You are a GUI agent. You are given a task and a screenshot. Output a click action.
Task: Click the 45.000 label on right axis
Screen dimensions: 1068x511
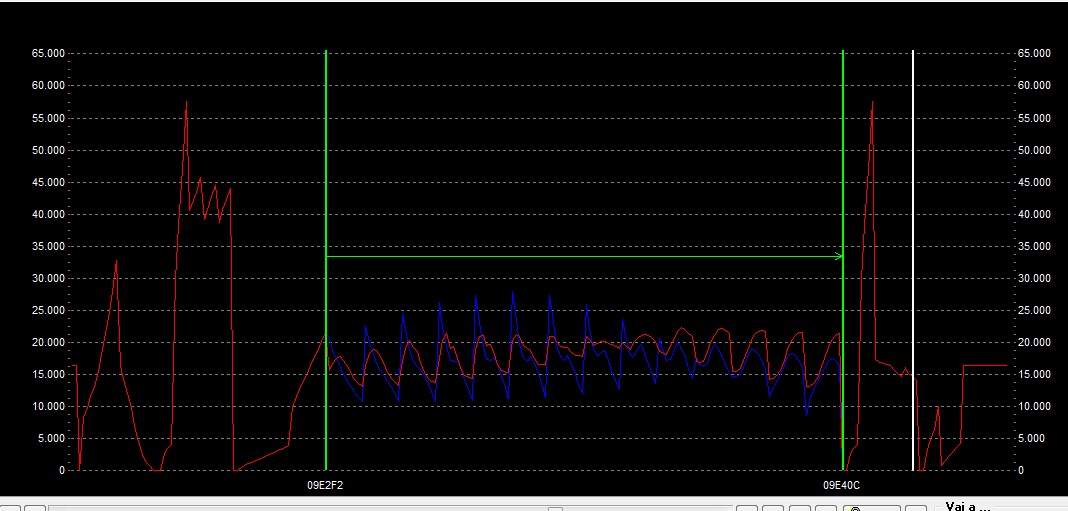1034,182
